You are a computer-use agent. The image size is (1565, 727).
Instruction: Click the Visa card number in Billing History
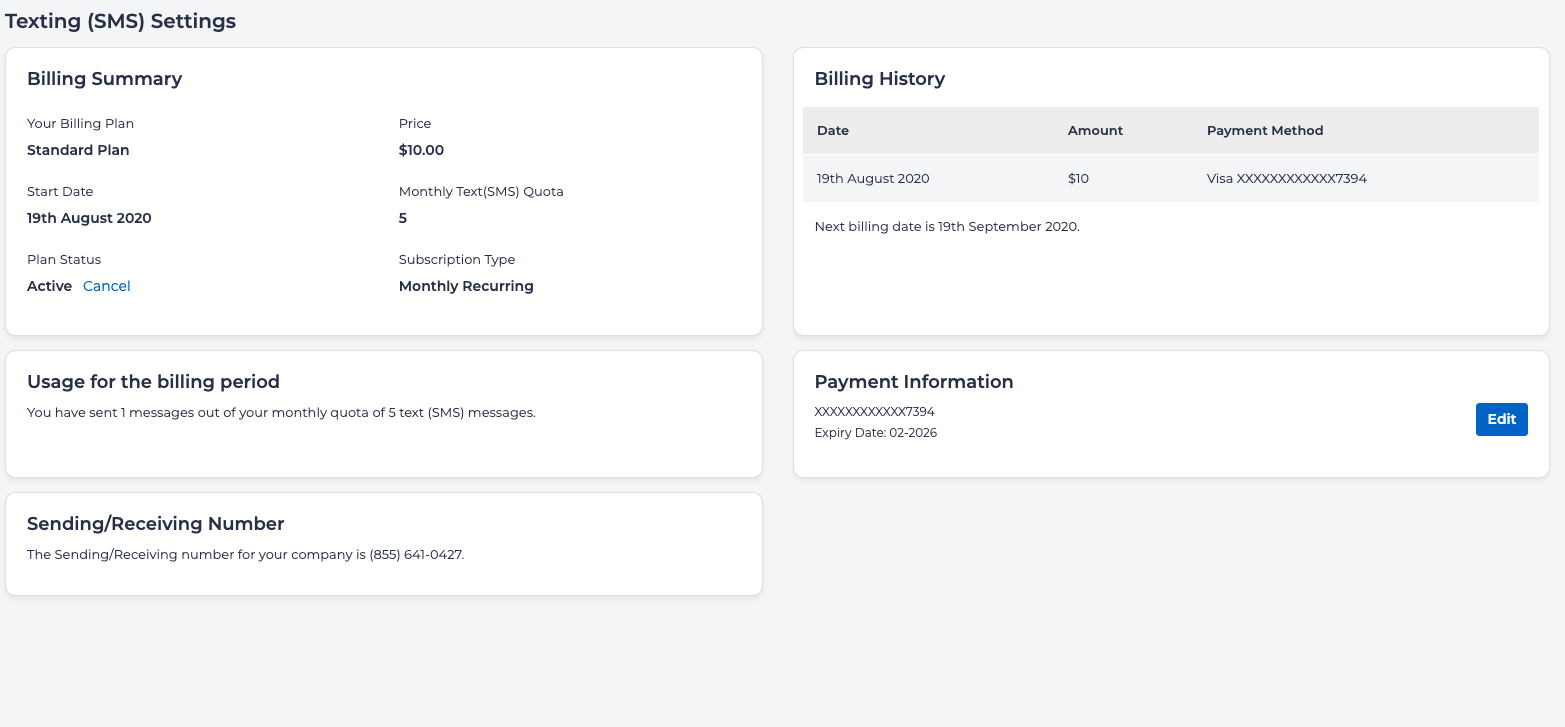point(1286,179)
